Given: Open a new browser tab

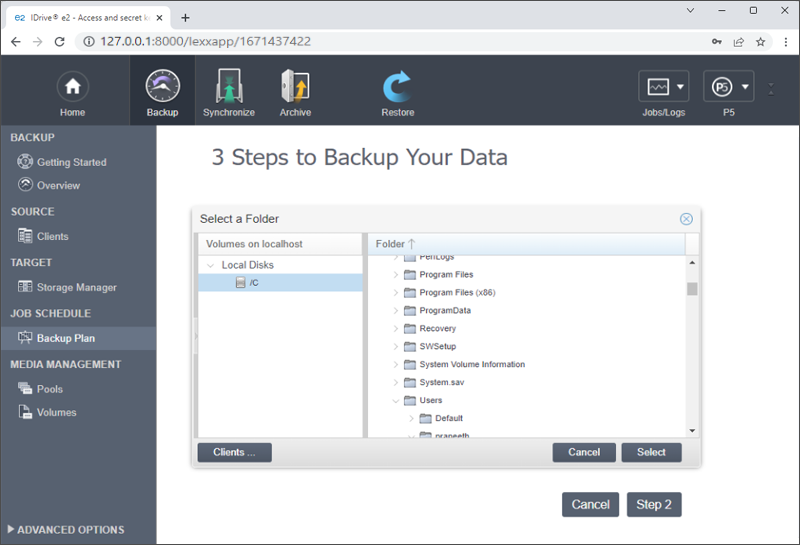Looking at the screenshot, I should pos(185,18).
